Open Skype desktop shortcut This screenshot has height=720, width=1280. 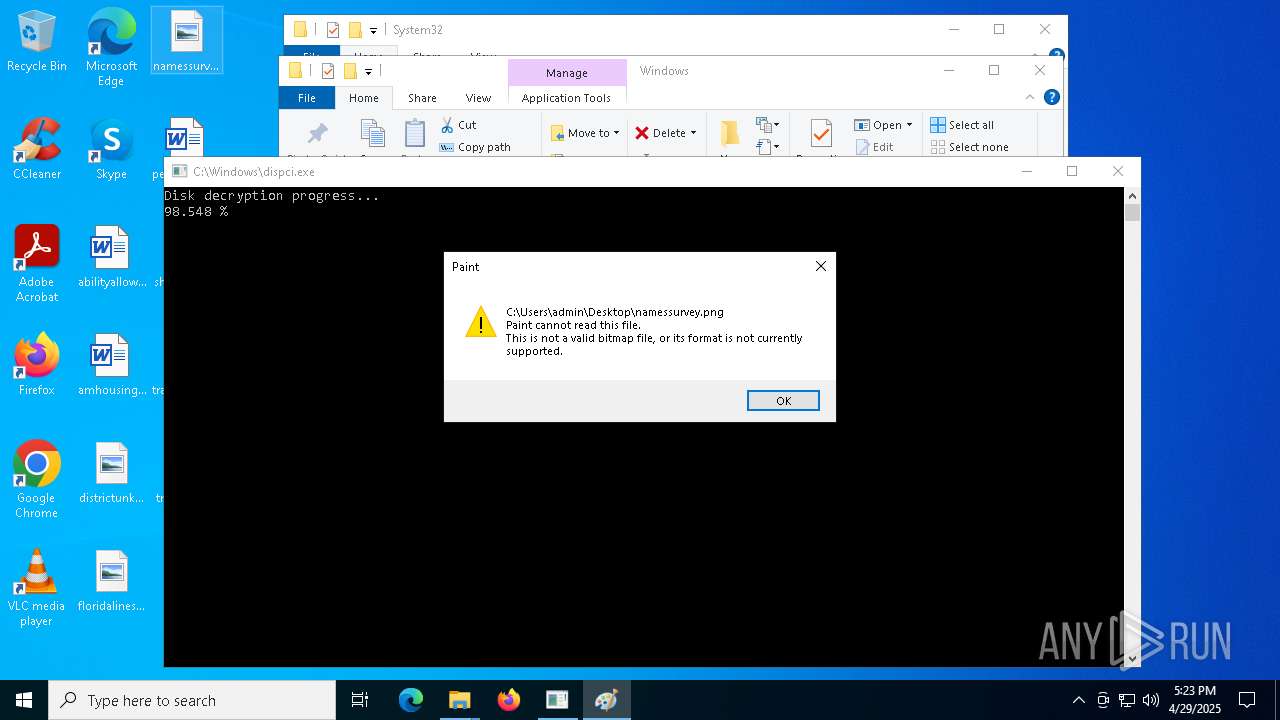(111, 149)
